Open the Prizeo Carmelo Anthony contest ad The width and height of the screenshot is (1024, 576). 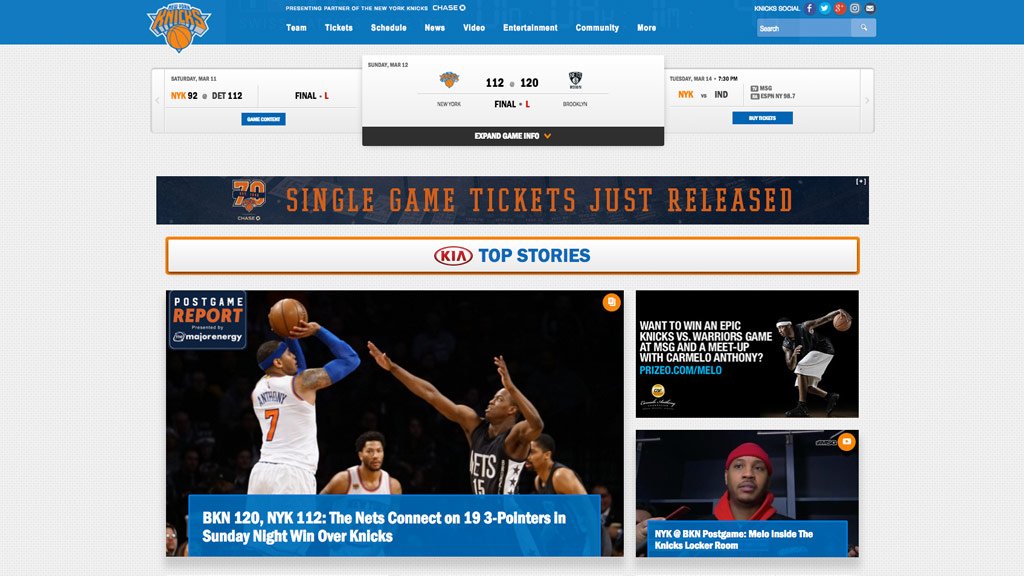click(x=747, y=354)
